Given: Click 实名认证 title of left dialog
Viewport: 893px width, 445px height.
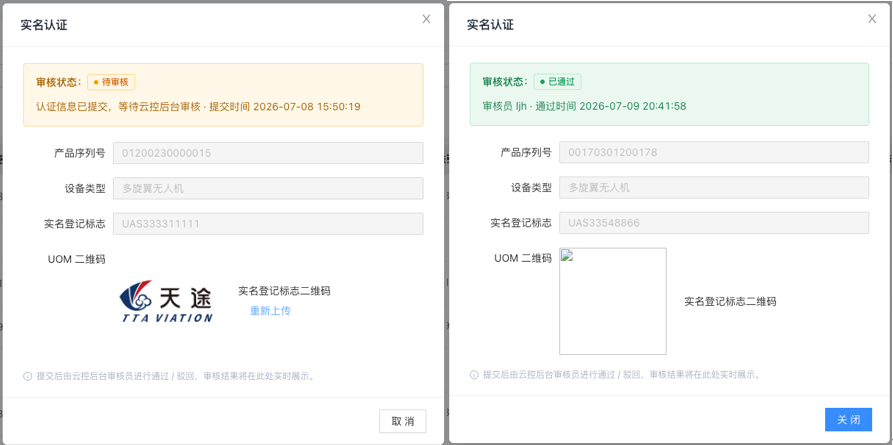Looking at the screenshot, I should tap(44, 26).
